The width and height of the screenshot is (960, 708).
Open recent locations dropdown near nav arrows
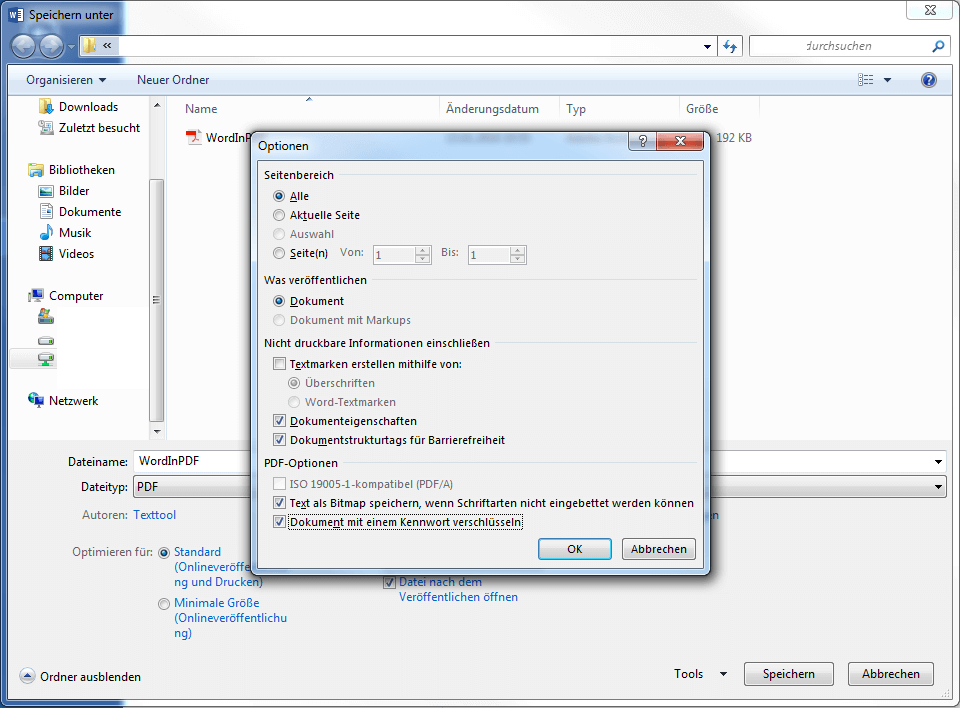click(x=71, y=47)
